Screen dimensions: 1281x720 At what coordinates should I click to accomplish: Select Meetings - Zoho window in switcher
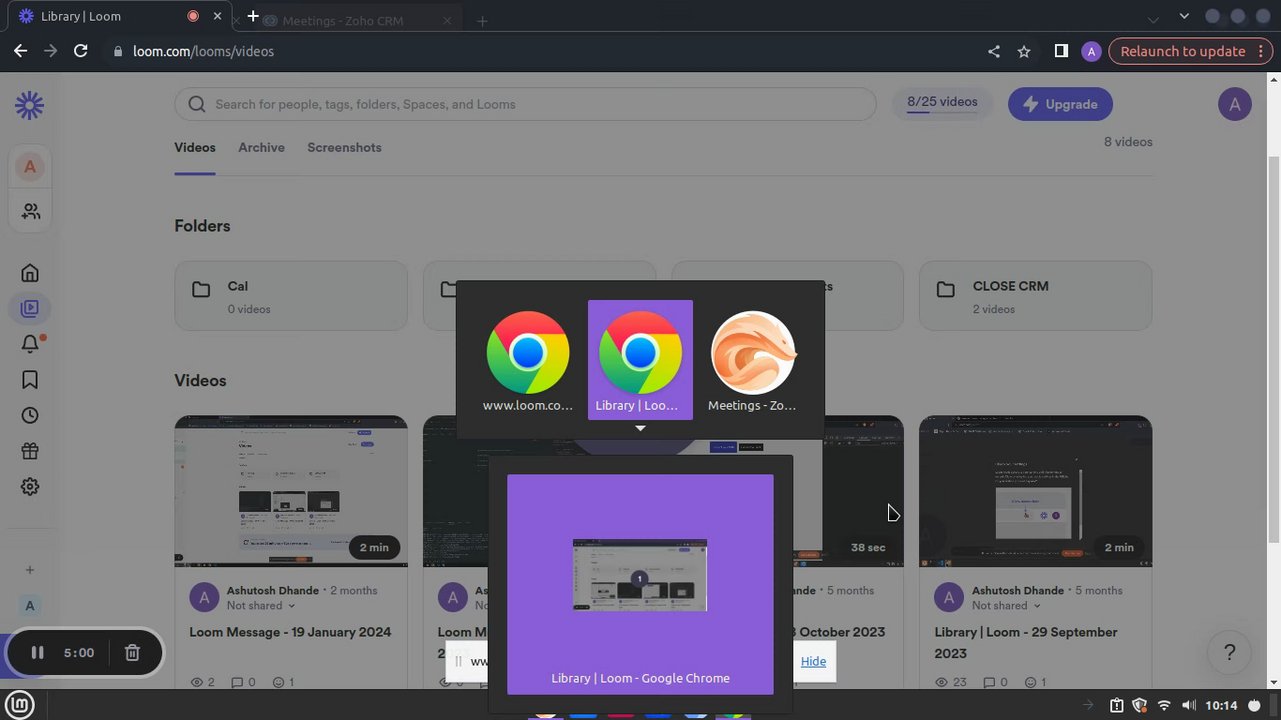[x=752, y=360]
